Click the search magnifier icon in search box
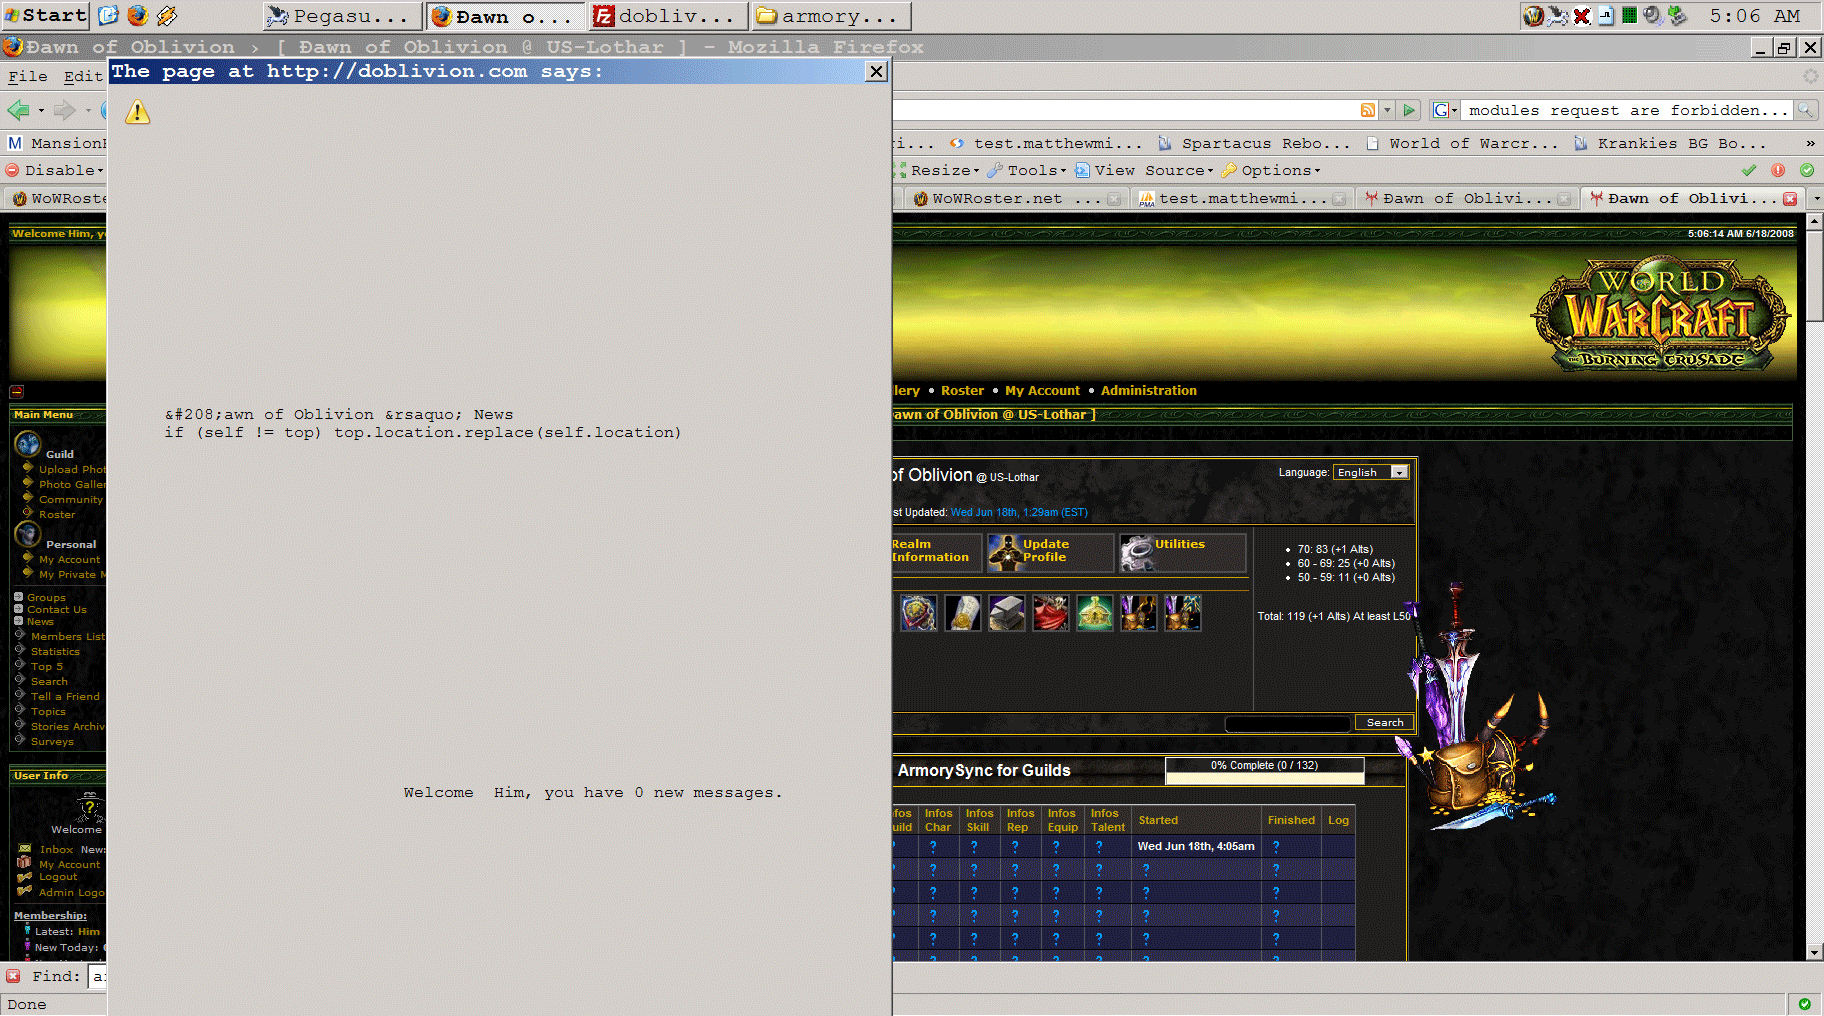Image resolution: width=1824 pixels, height=1016 pixels. [1805, 110]
